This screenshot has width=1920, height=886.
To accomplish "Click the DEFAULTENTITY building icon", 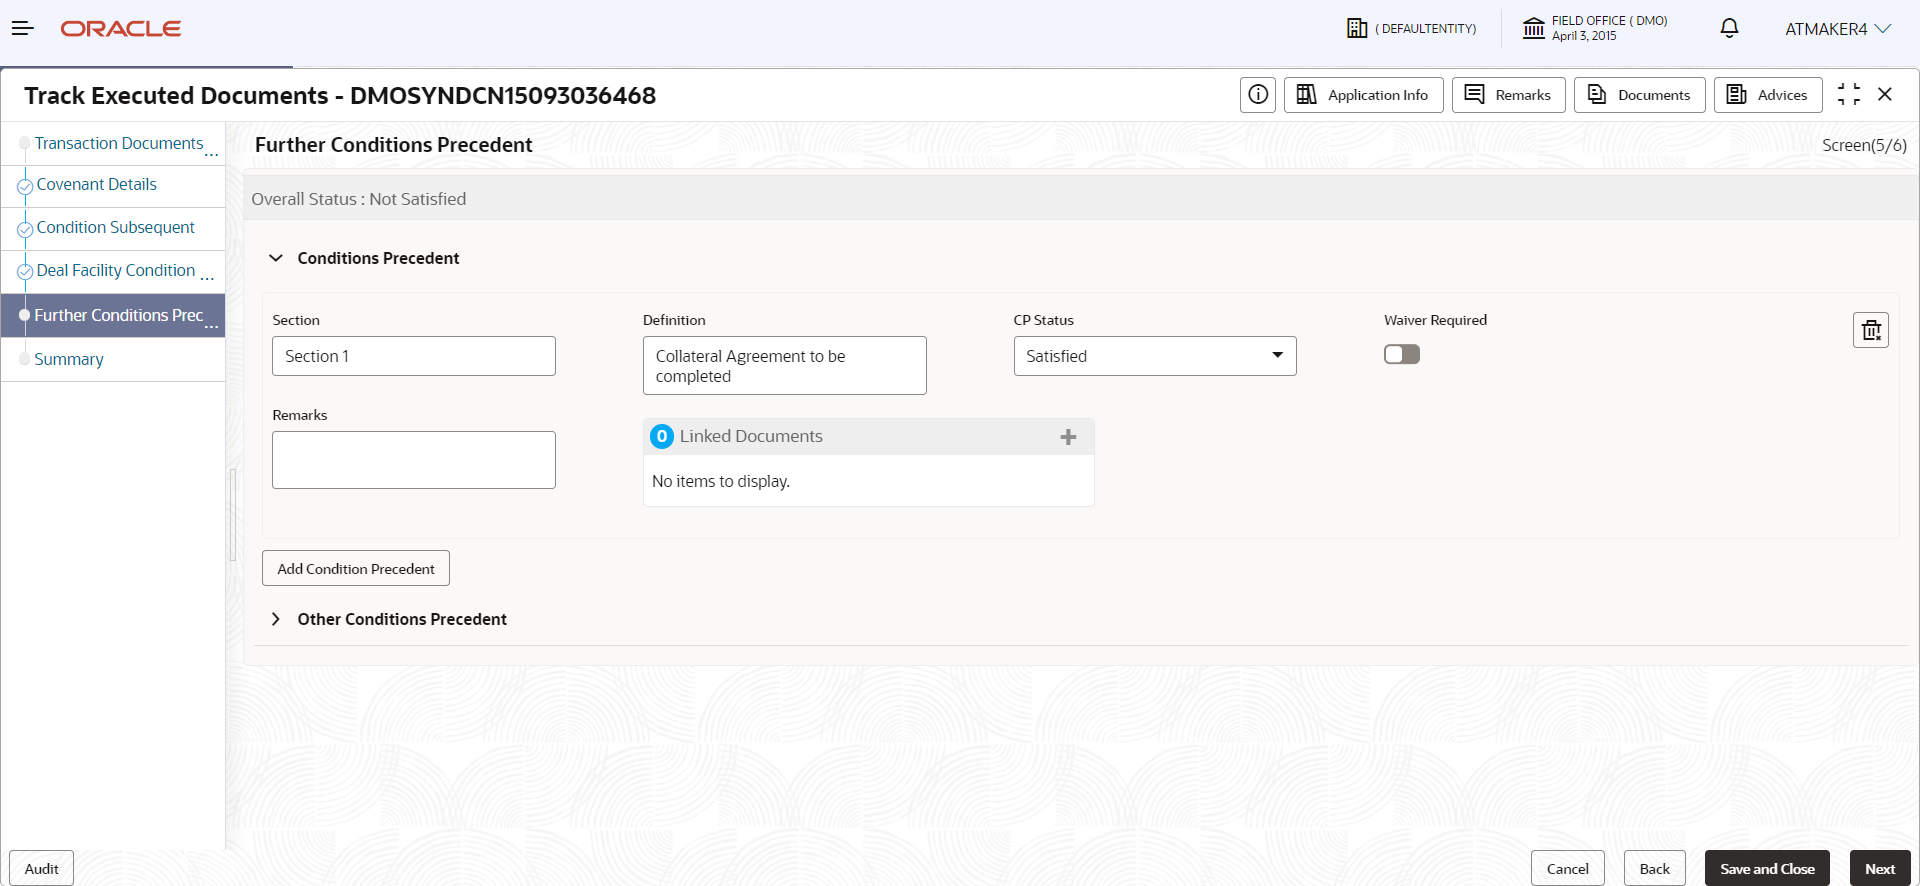I will [1357, 28].
